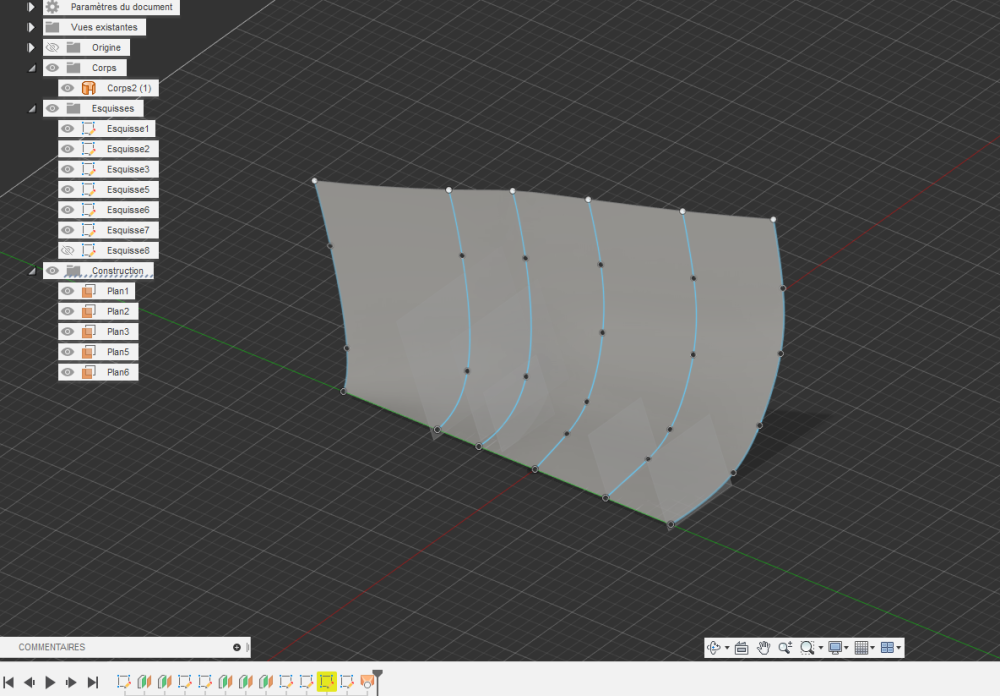Expand the Commentaires panel plus icon
Screen dimensions: 1000x696
[x=237, y=647]
